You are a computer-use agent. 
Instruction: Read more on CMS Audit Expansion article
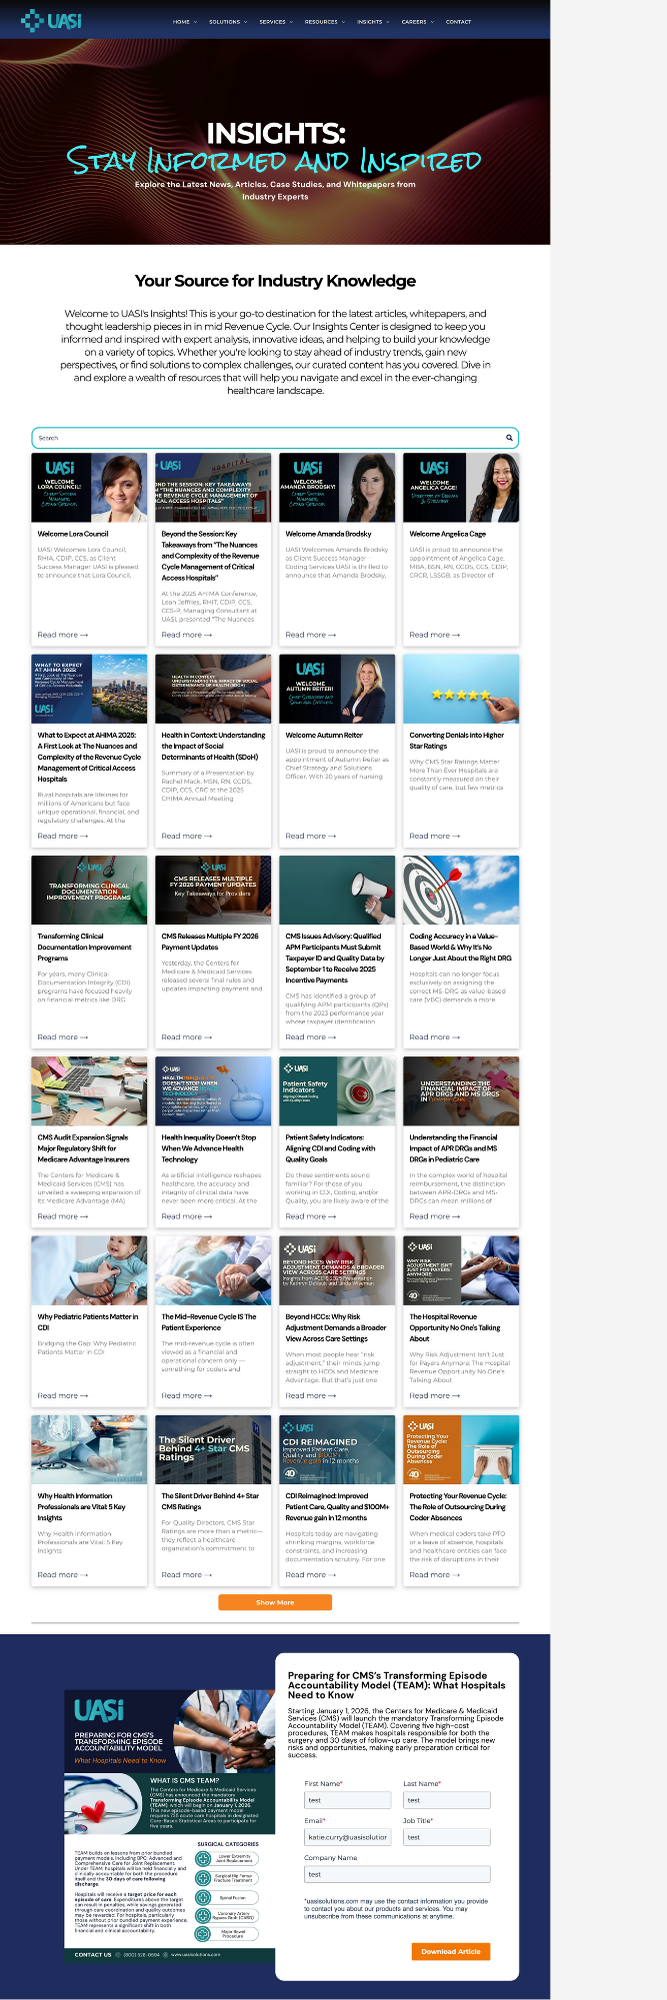point(62,1217)
